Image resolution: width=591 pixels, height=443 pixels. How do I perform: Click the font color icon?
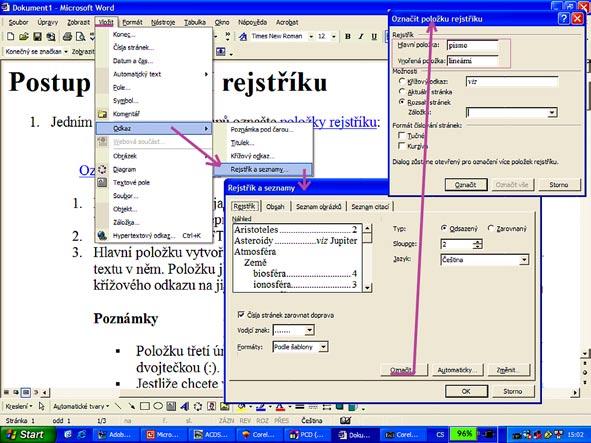[280, 407]
